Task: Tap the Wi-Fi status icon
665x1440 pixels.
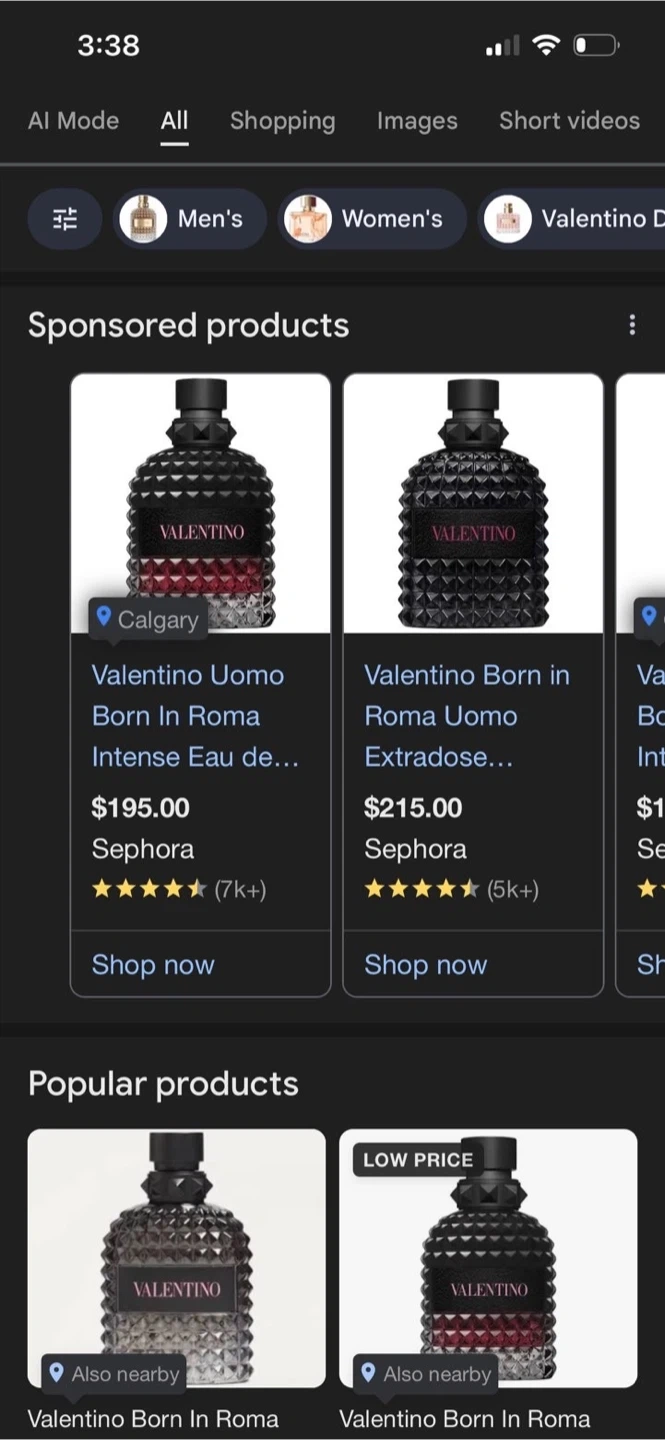Action: [x=545, y=45]
